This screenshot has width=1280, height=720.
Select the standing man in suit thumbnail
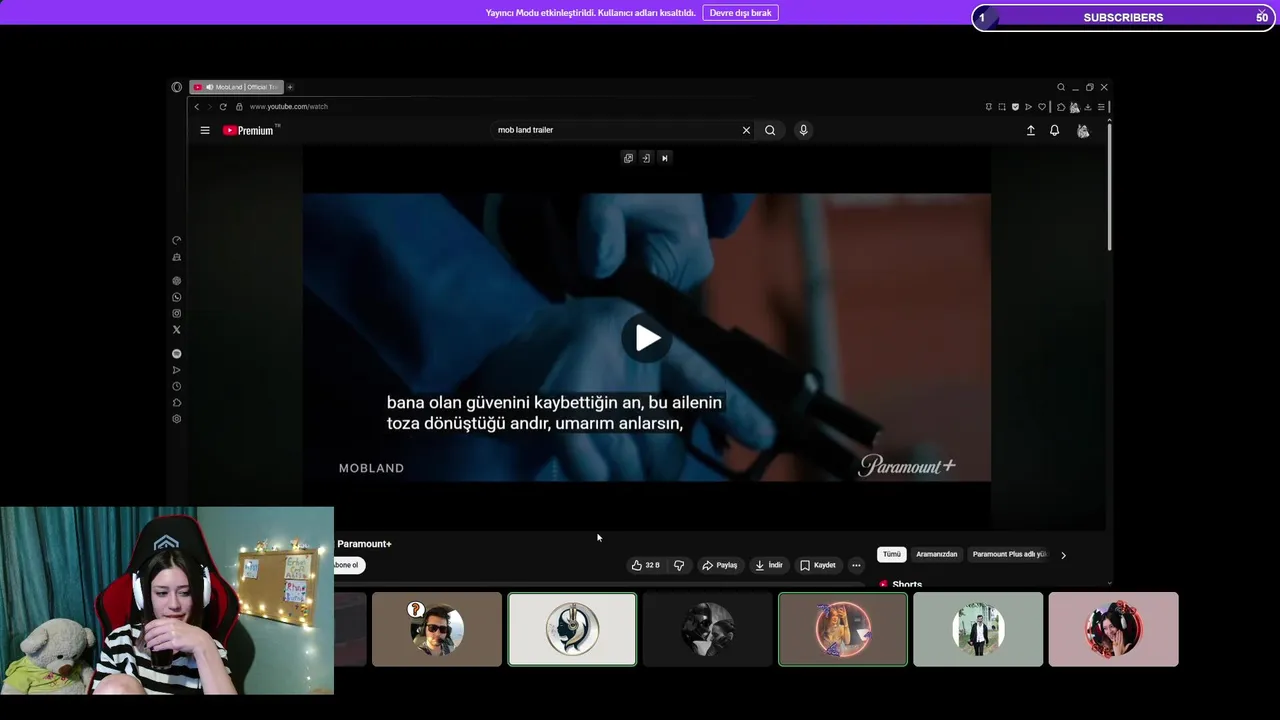tap(978, 629)
